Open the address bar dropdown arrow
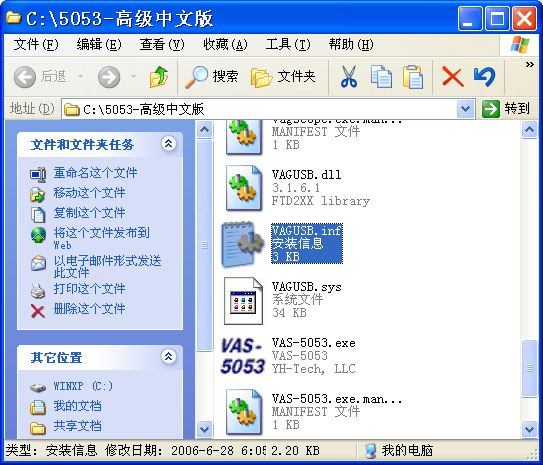 point(465,109)
